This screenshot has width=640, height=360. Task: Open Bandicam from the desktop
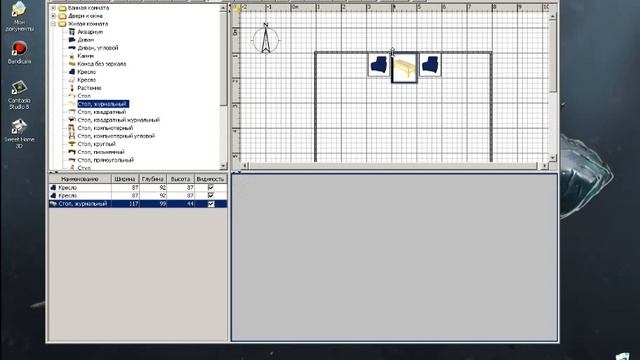(19, 52)
